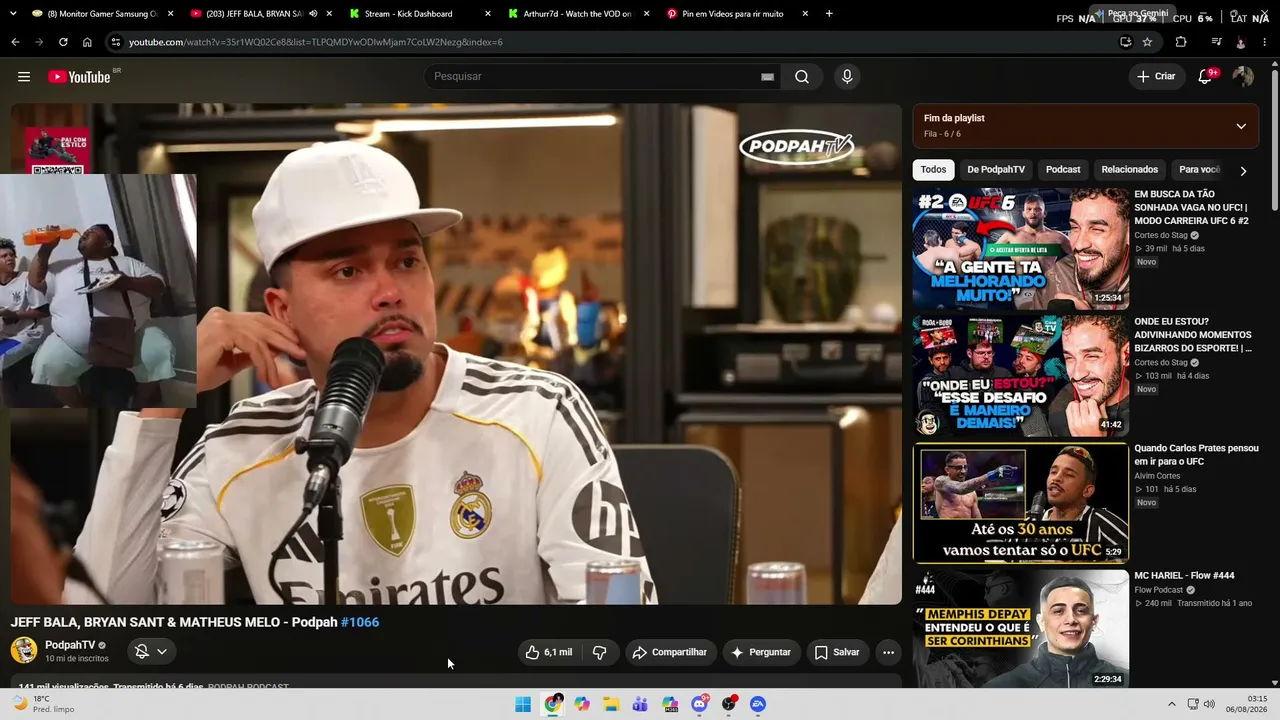Image resolution: width=1280 pixels, height=720 pixels.
Task: Open a new browser tab
Action: pos(829,14)
